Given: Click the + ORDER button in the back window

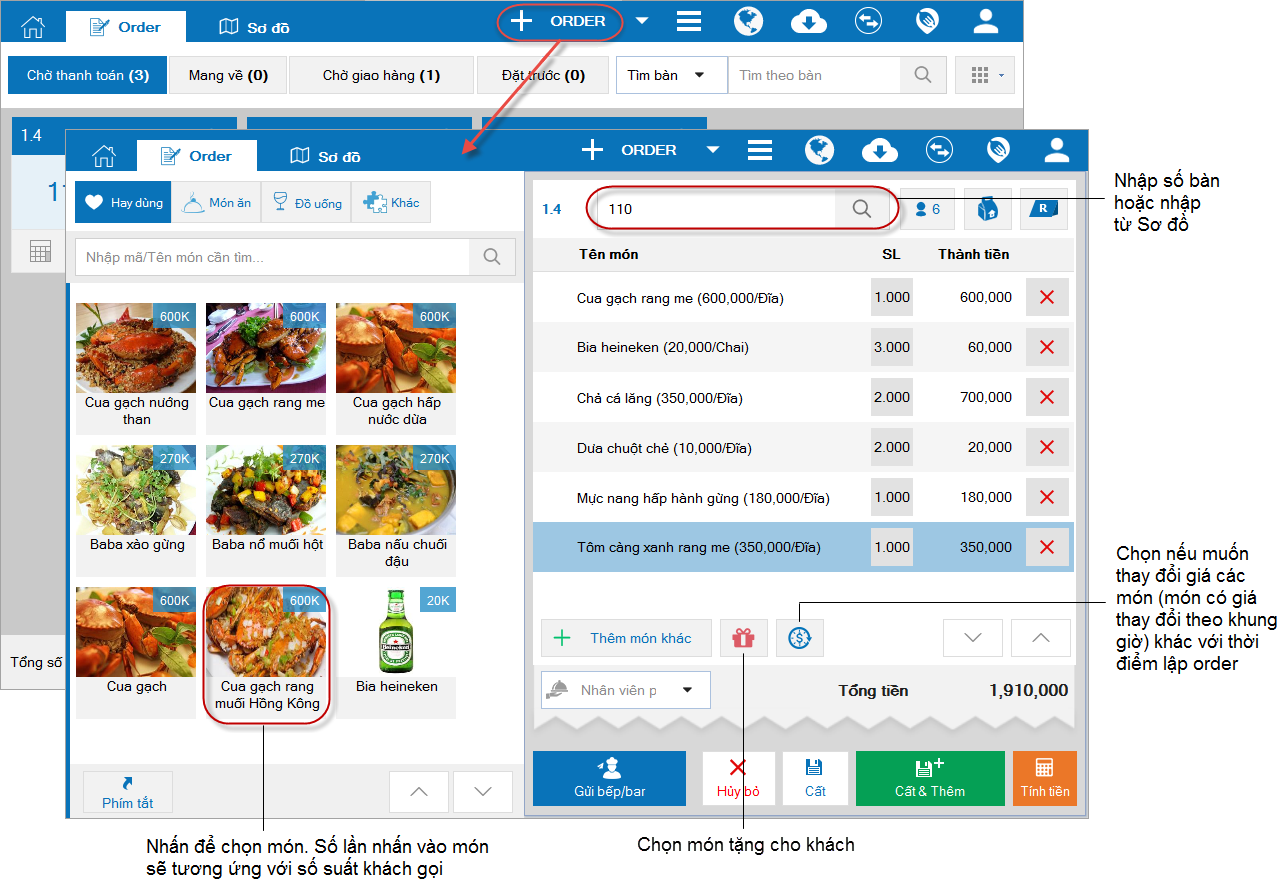Looking at the screenshot, I should click(559, 21).
